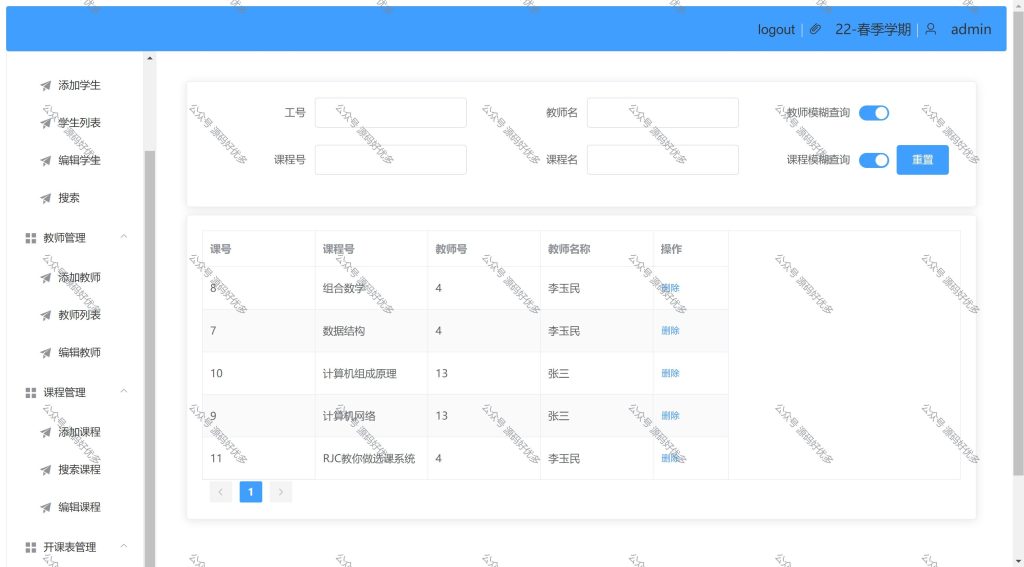Go to previous page with the left arrow
1024x567 pixels.
tap(221, 492)
